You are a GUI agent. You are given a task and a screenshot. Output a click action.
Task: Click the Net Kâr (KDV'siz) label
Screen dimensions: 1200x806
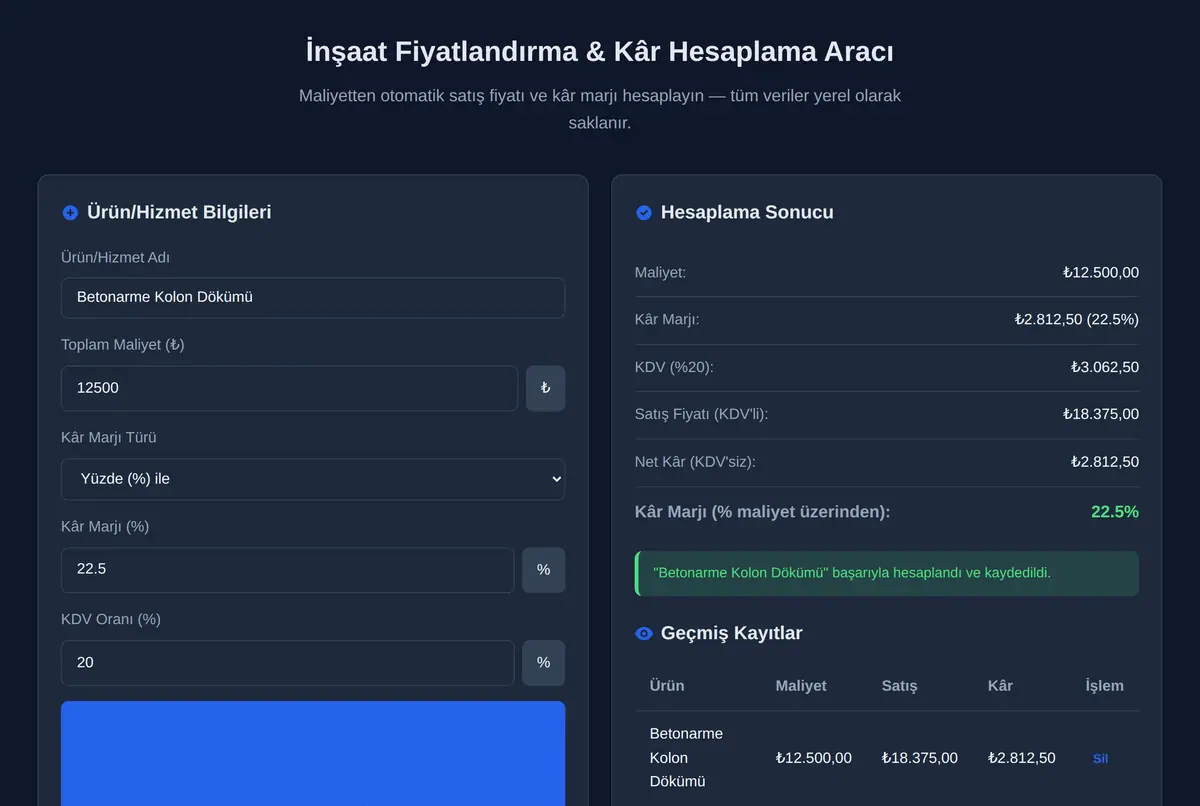(x=695, y=462)
